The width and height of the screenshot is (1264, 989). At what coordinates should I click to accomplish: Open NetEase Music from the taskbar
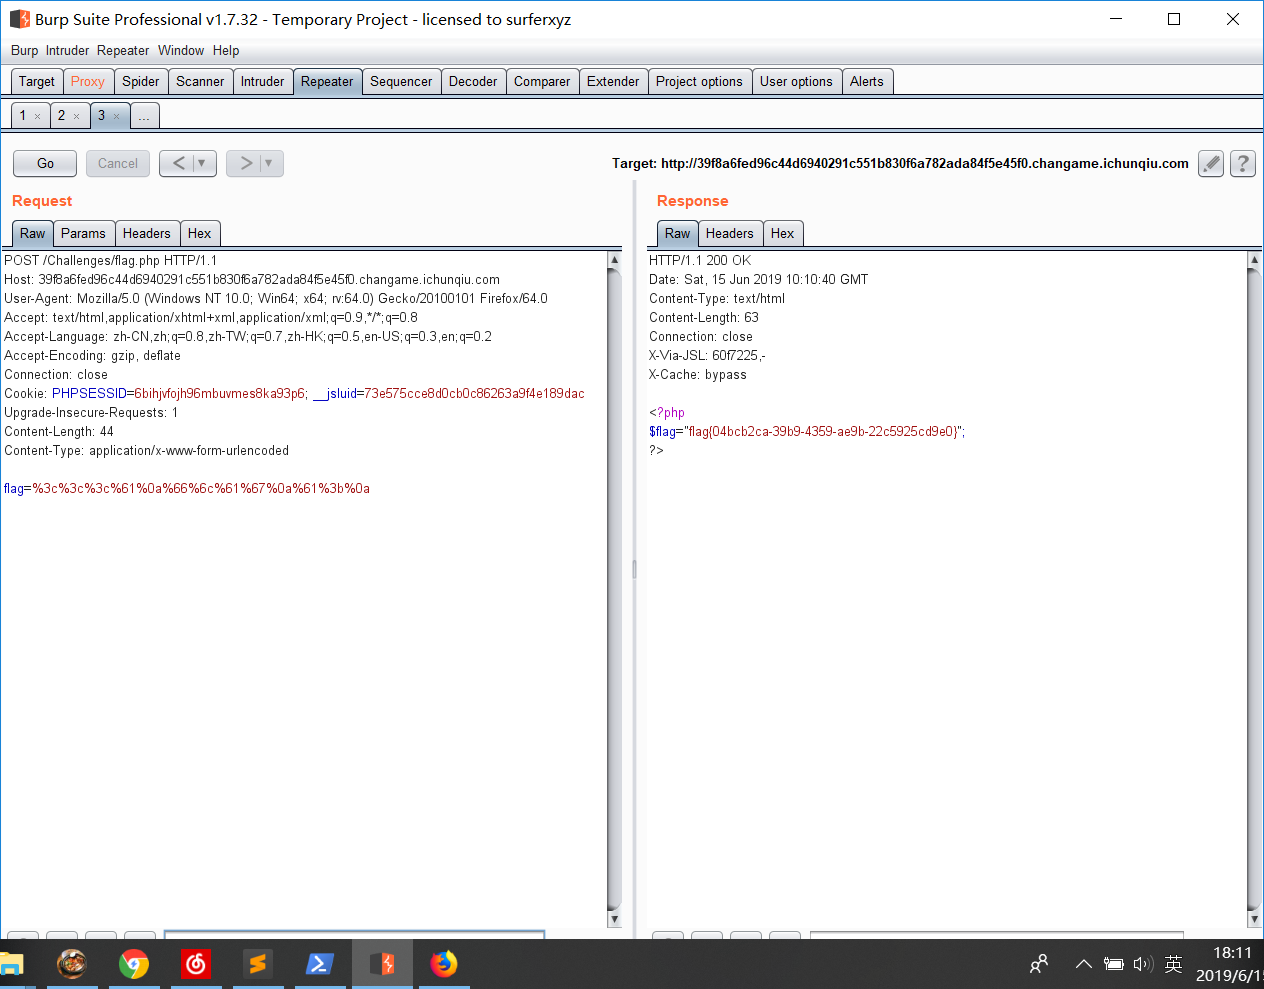point(196,964)
